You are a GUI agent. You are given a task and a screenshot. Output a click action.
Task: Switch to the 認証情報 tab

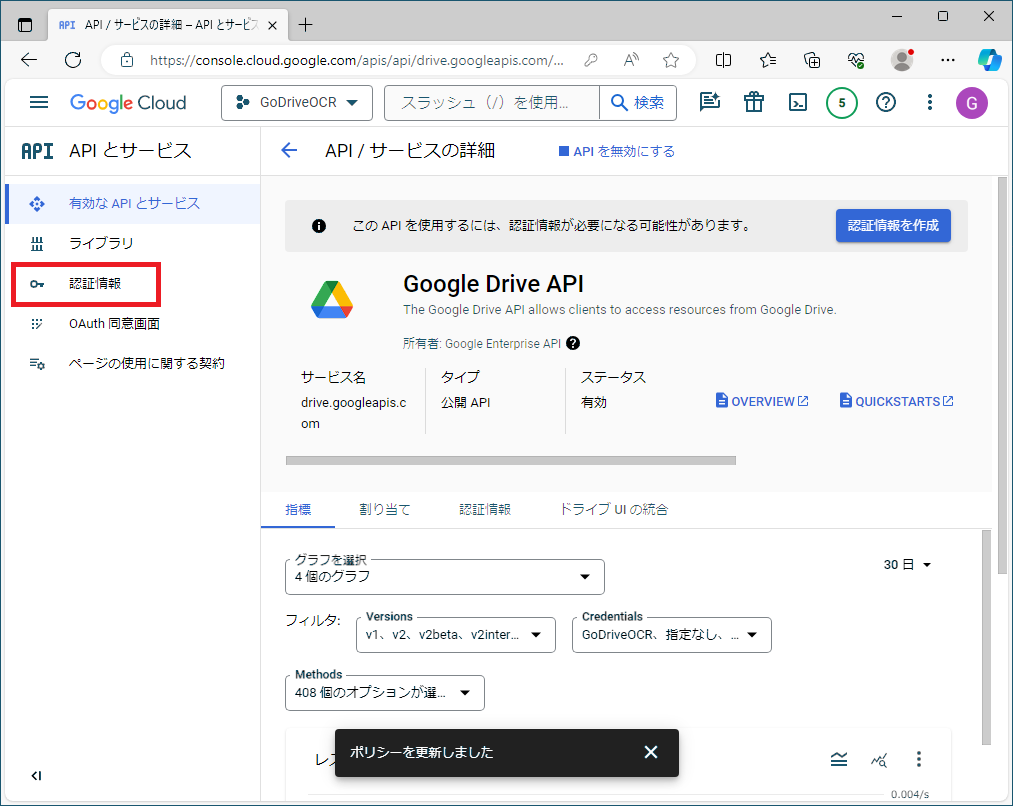click(485, 510)
